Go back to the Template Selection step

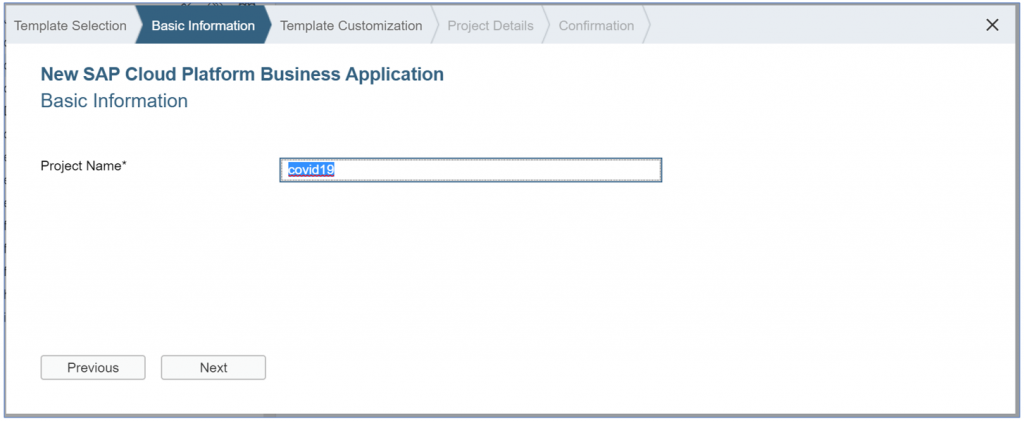coord(71,25)
